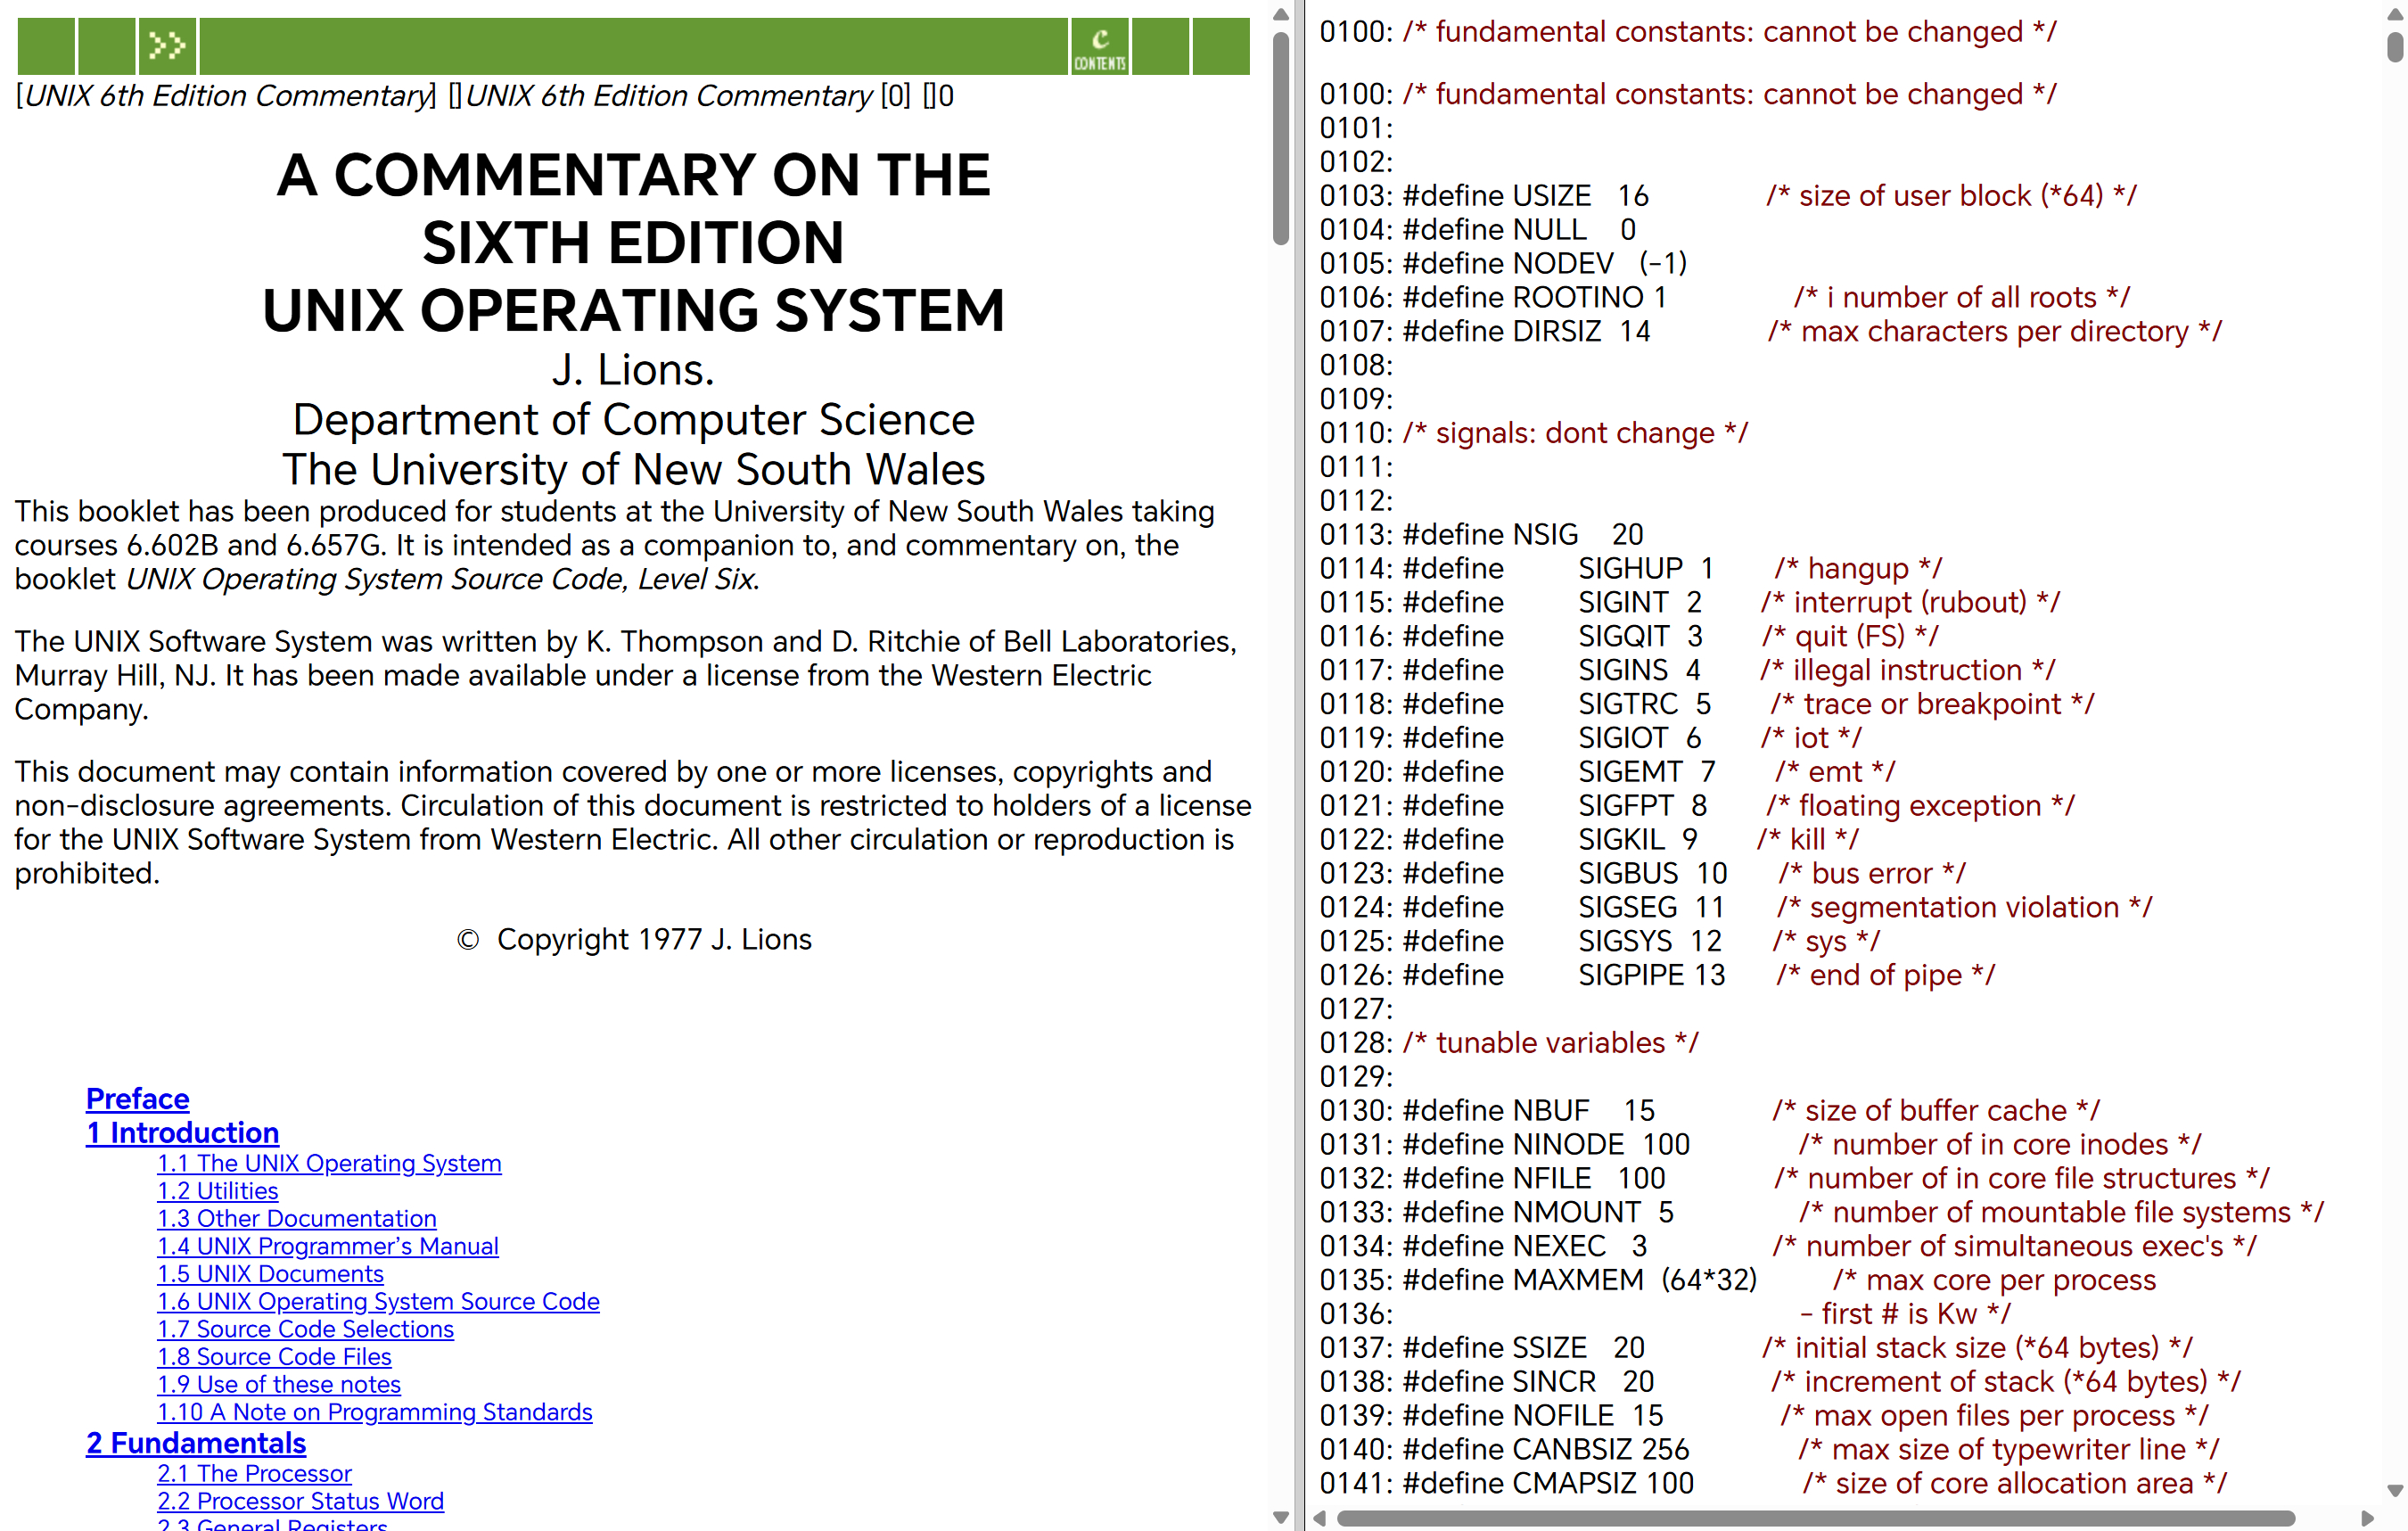Open 1.10 A Note on Programming Standards
The height and width of the screenshot is (1531, 2408).
(x=375, y=1412)
